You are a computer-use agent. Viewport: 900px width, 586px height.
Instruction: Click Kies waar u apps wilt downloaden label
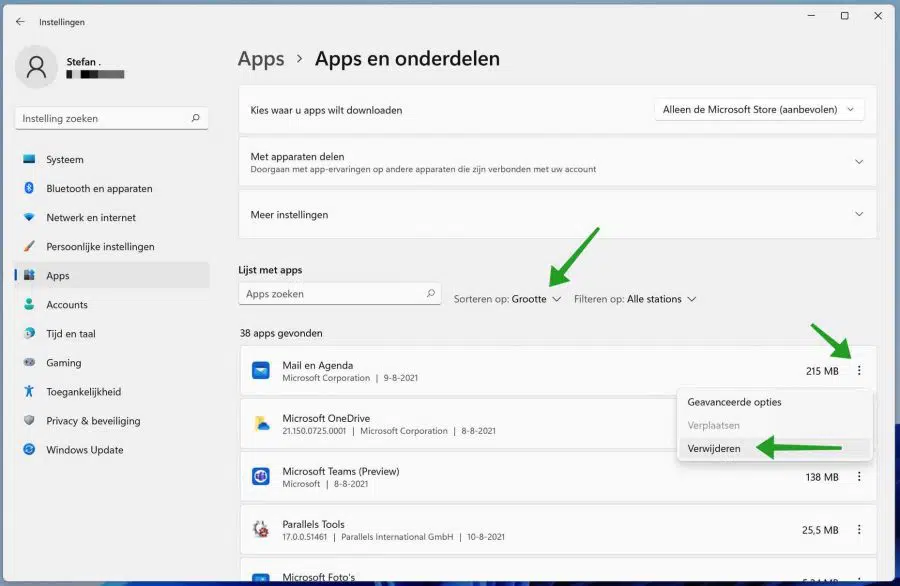click(326, 110)
